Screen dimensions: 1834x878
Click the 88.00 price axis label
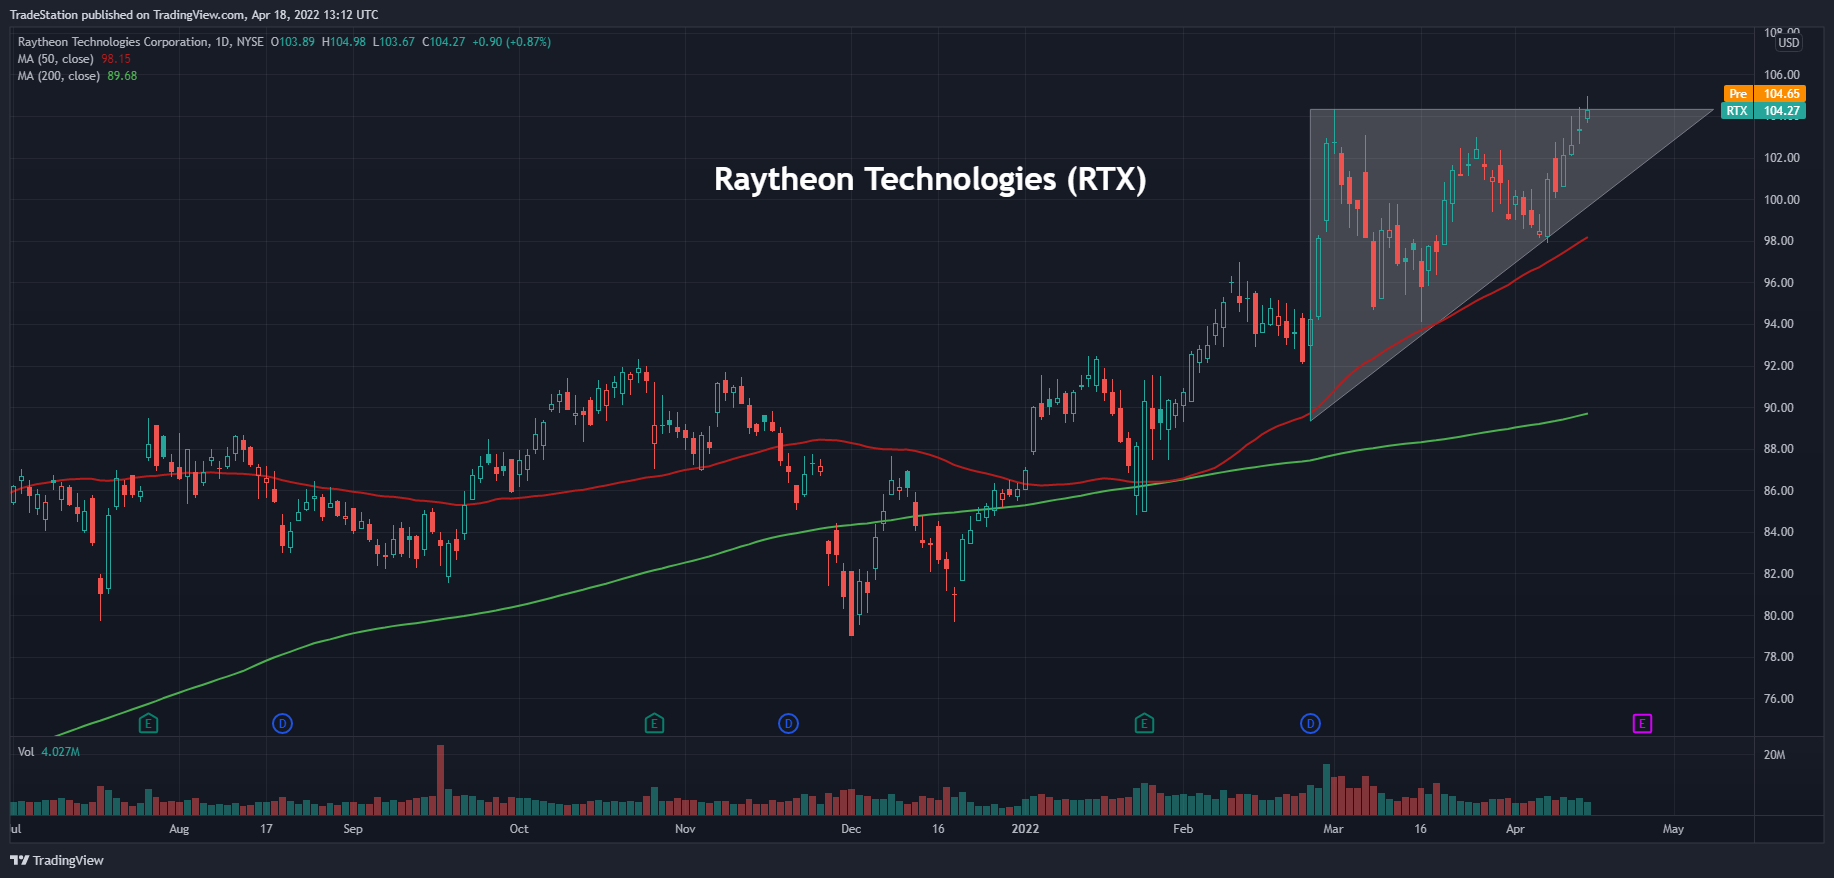(1779, 449)
